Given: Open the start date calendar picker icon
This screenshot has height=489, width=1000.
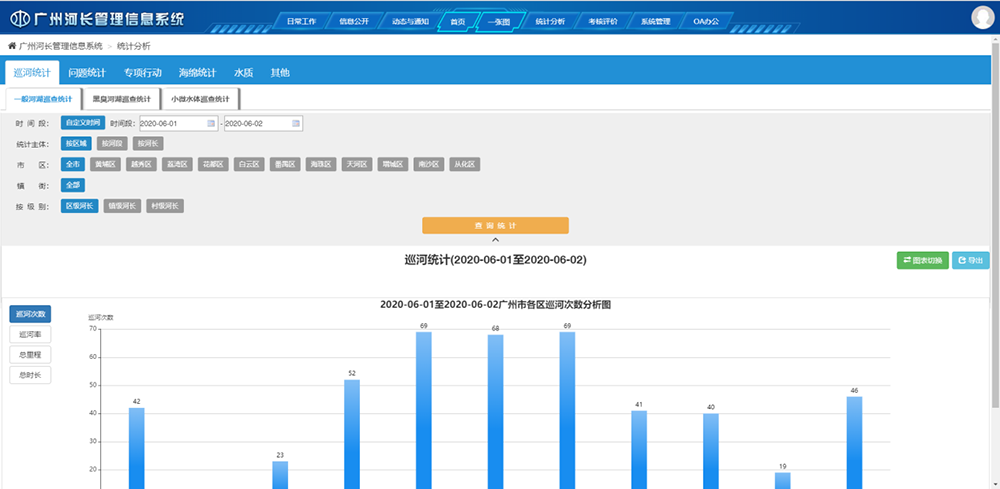Looking at the screenshot, I should [211, 123].
